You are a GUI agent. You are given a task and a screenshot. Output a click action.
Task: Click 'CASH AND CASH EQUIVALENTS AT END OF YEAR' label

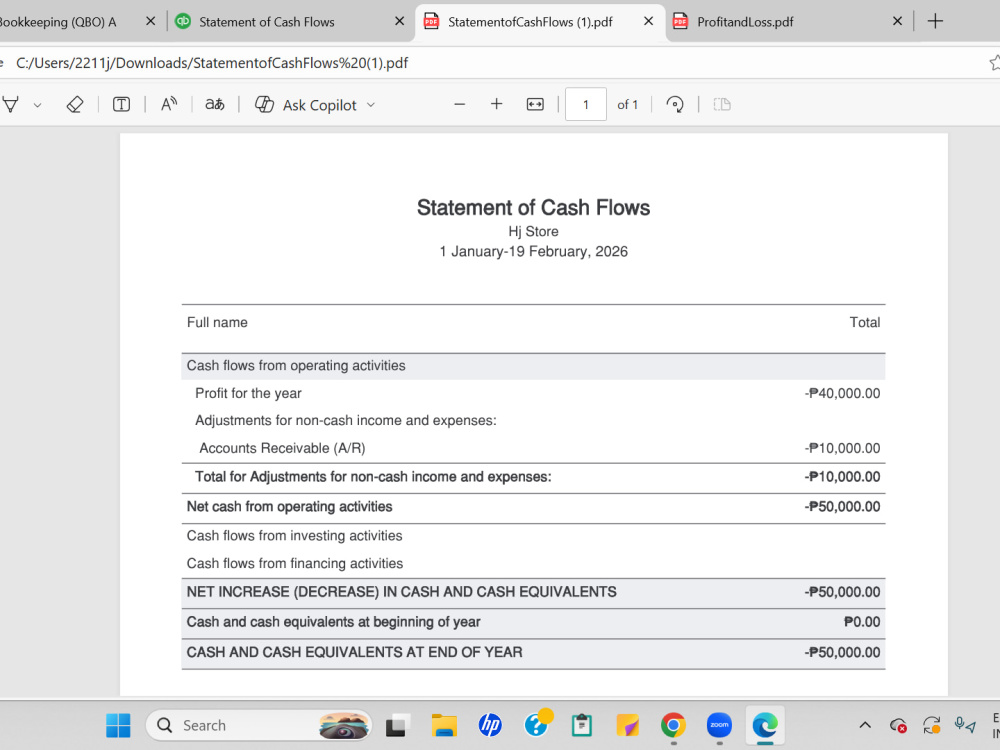(354, 652)
